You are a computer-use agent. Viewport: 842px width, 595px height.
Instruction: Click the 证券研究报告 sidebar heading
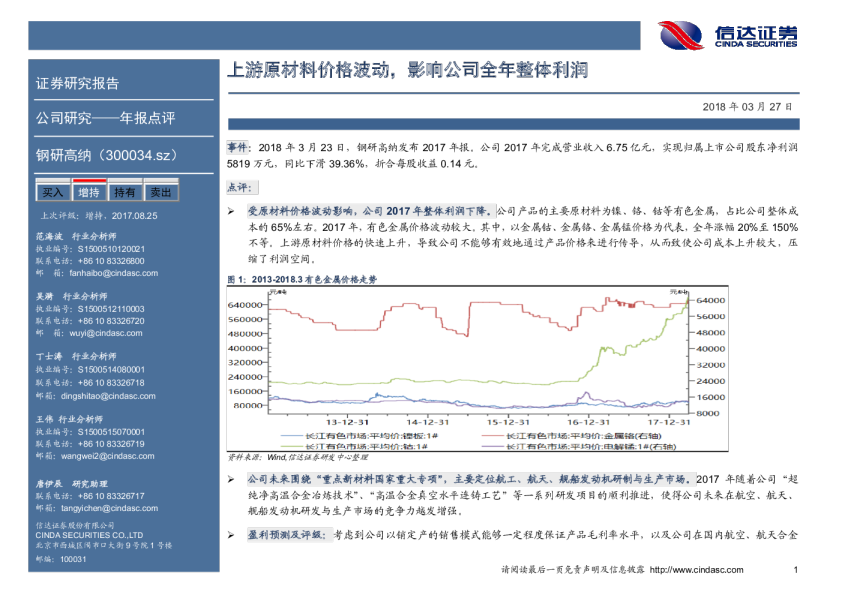coord(77,83)
